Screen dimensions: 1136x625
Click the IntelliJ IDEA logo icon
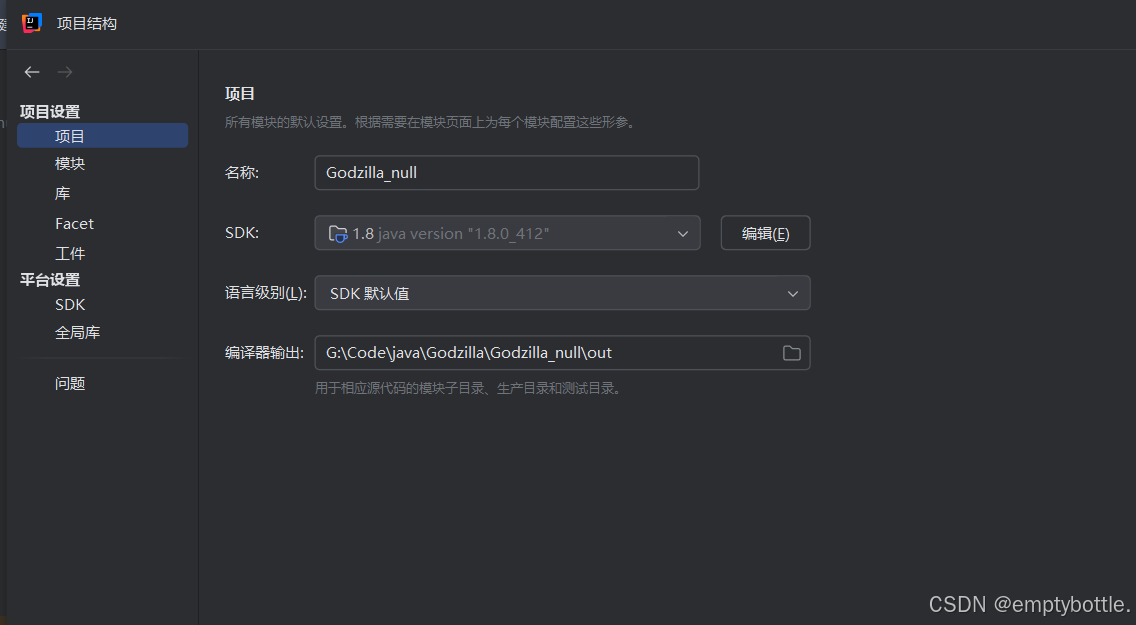30,23
